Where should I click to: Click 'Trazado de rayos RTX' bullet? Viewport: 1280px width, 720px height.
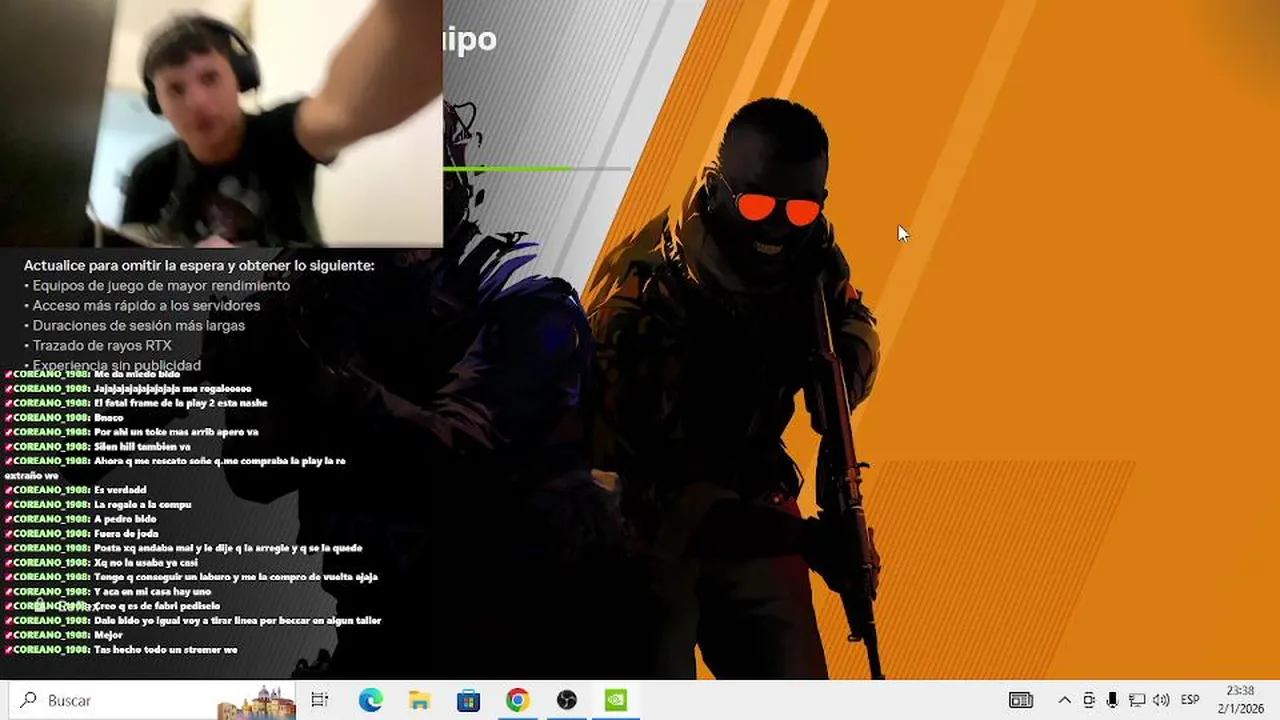(102, 345)
